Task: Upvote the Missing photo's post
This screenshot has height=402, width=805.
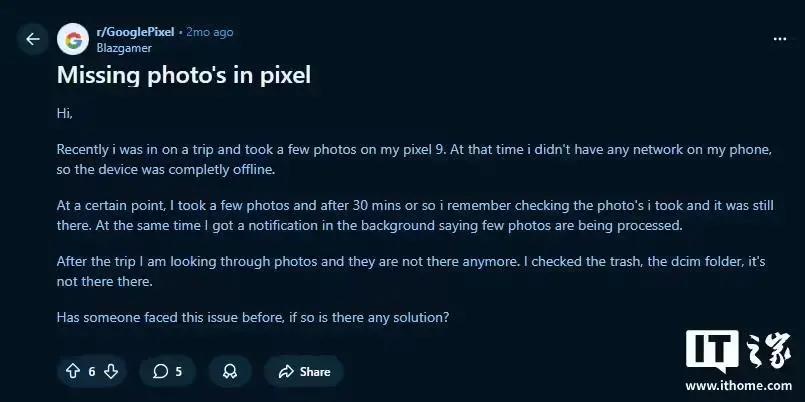Action: pos(73,371)
